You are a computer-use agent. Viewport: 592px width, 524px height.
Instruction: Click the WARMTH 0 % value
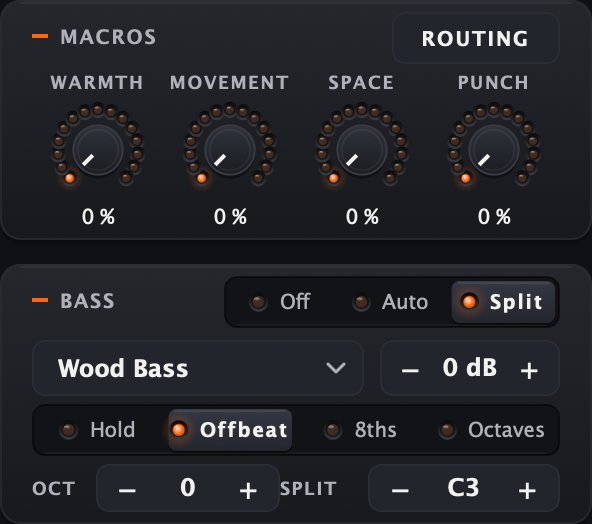pos(98,217)
